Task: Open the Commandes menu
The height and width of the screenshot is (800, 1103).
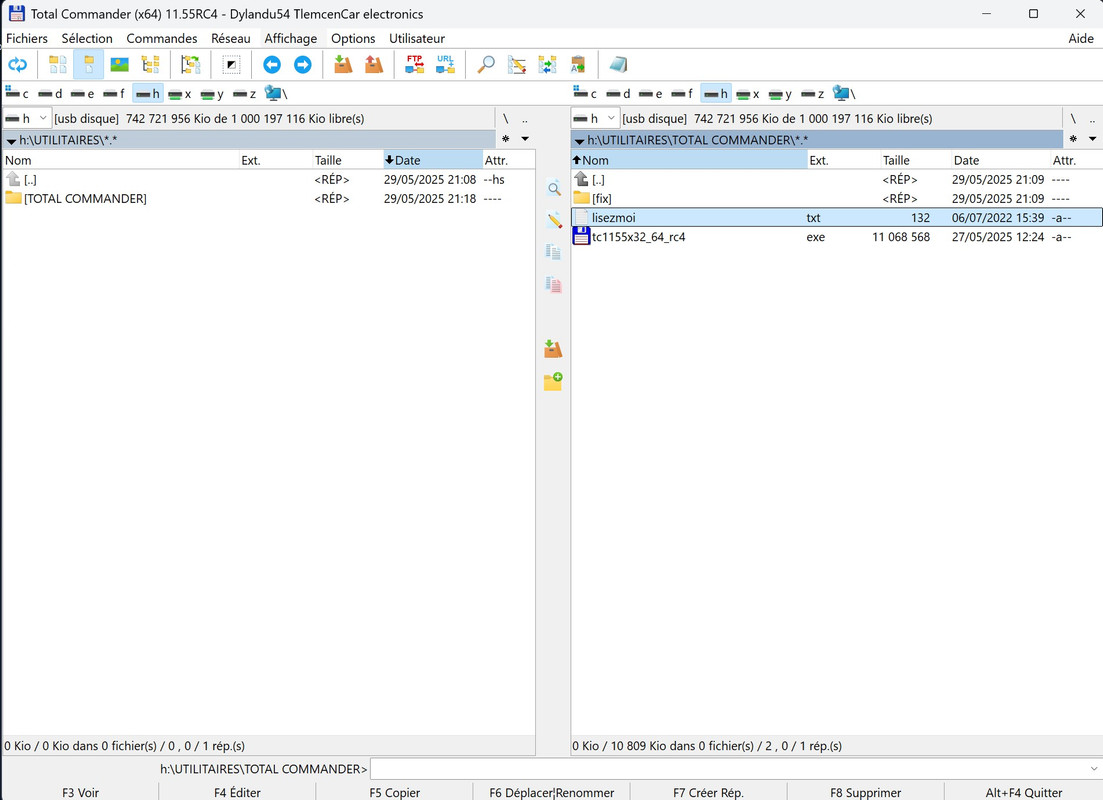Action: tap(162, 39)
